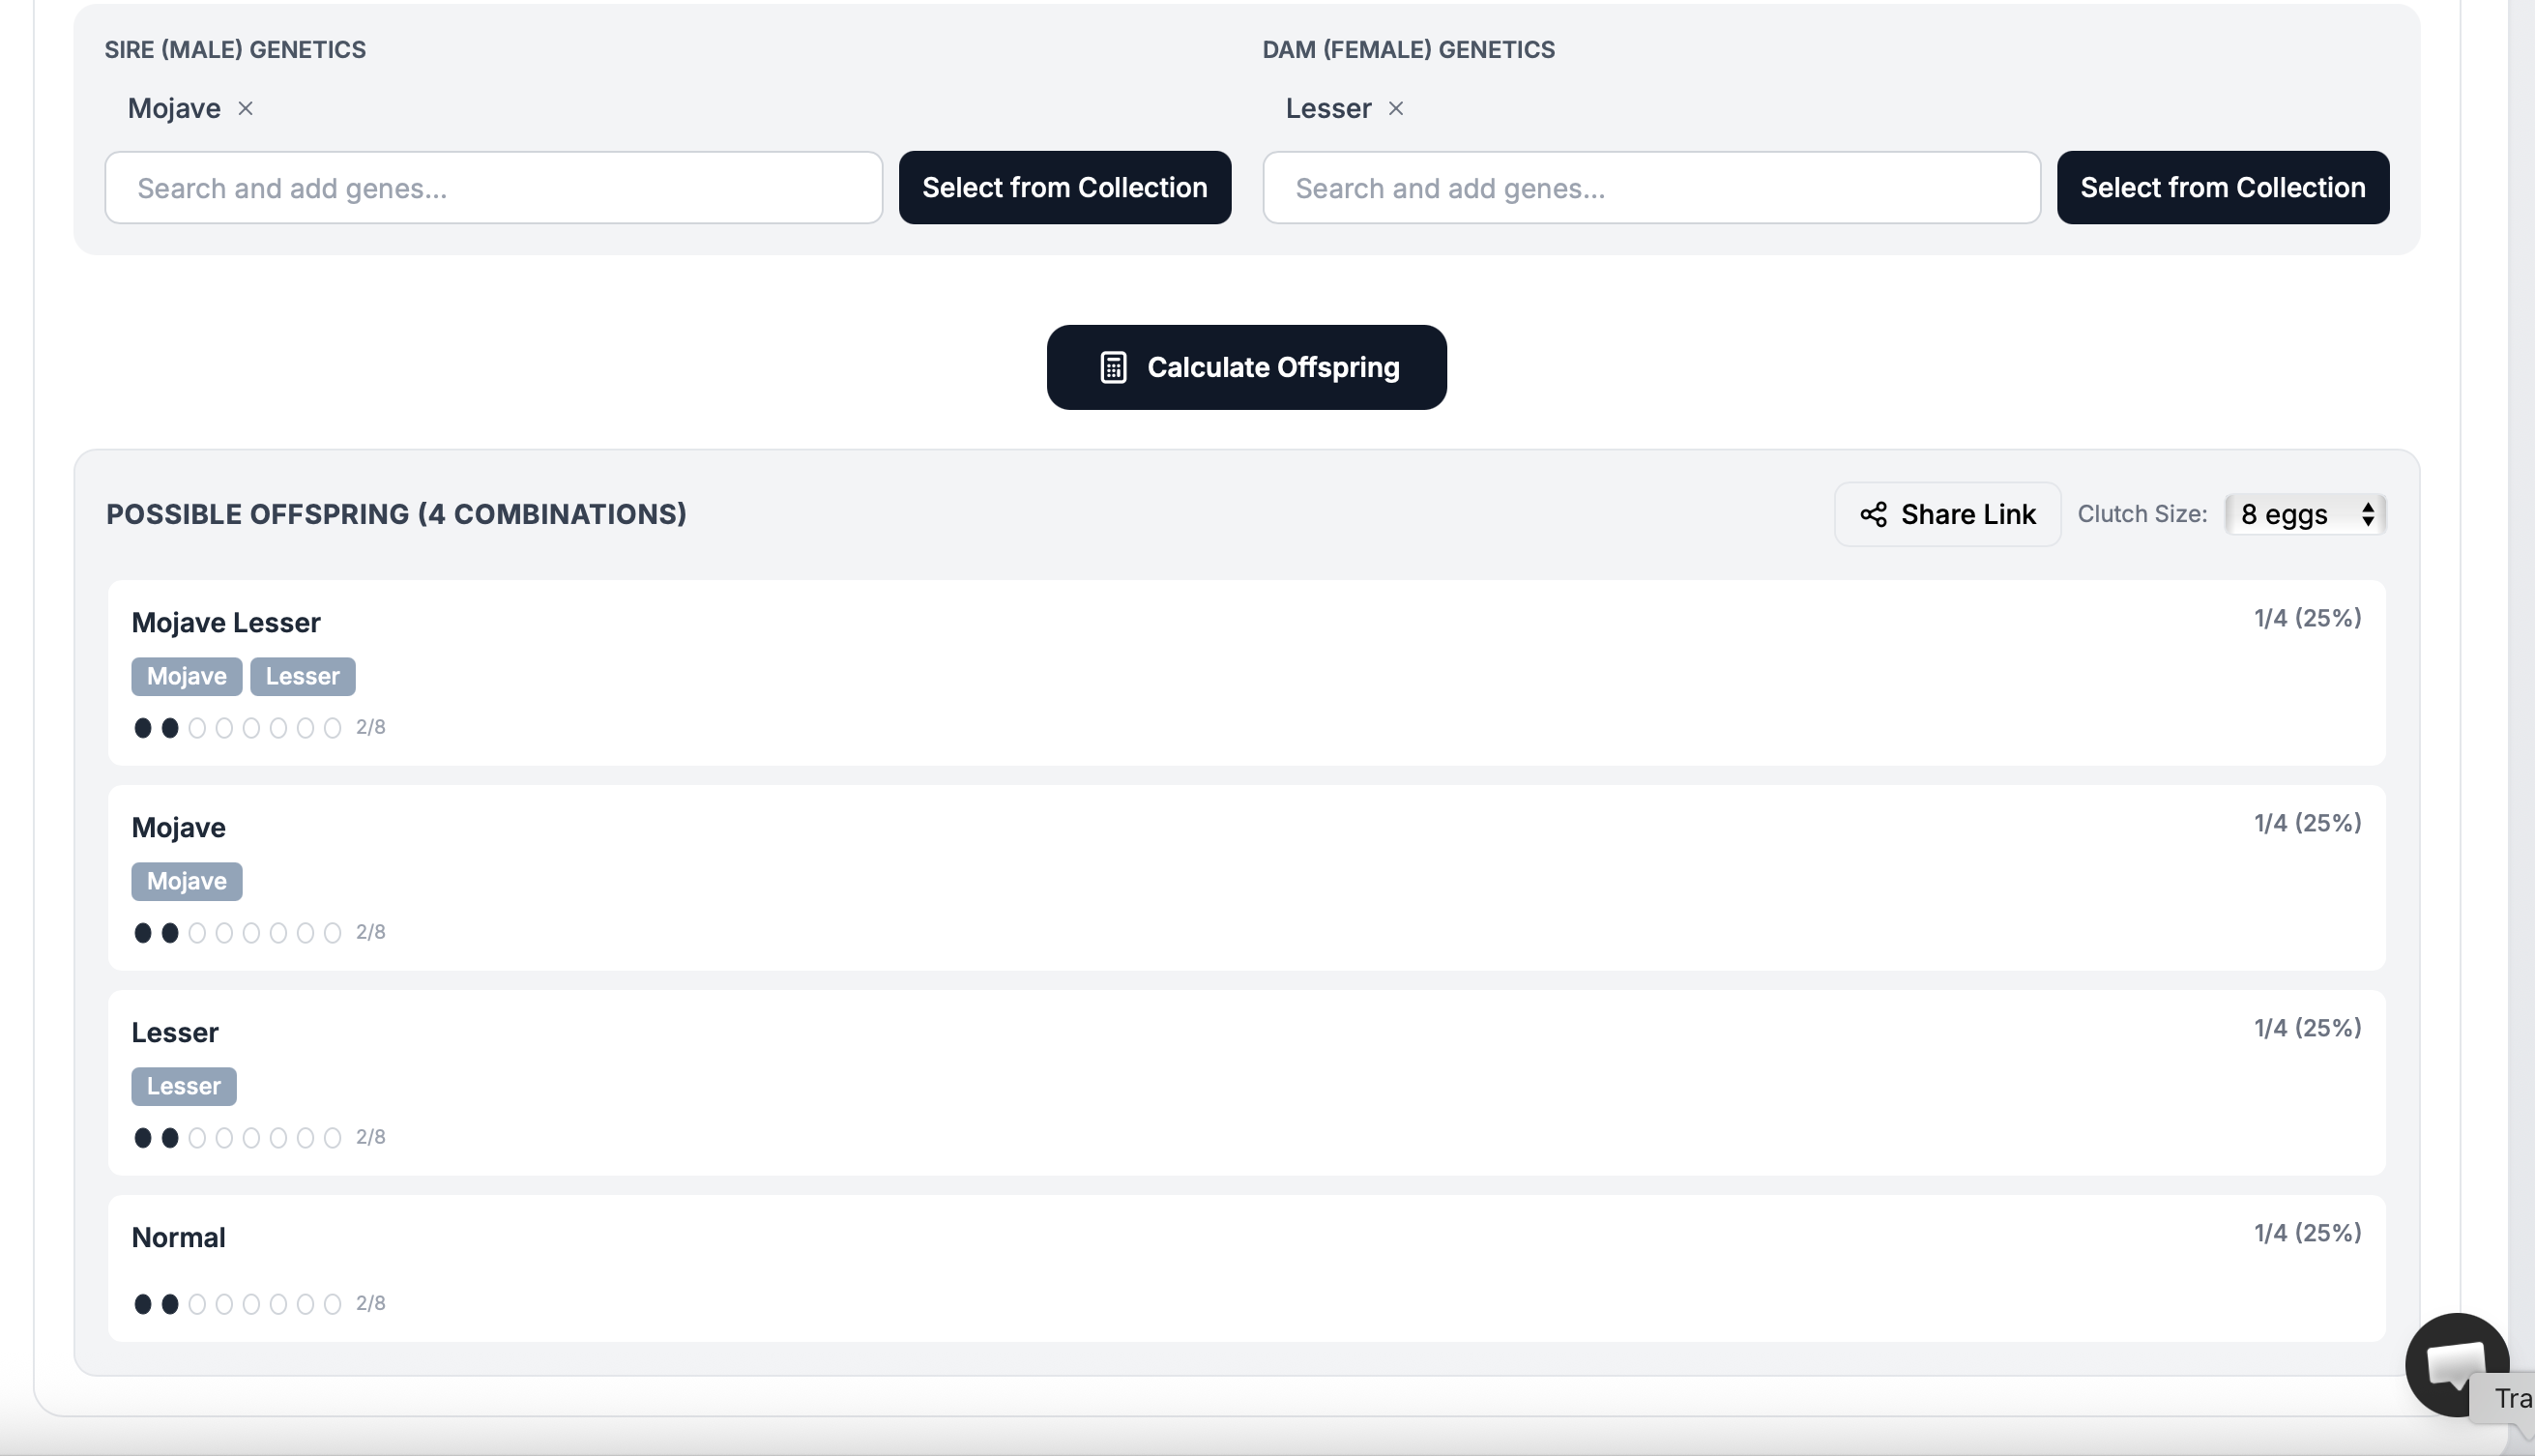Remove the Mojave gene from sire genetics
Image resolution: width=2535 pixels, height=1456 pixels.
tap(247, 109)
